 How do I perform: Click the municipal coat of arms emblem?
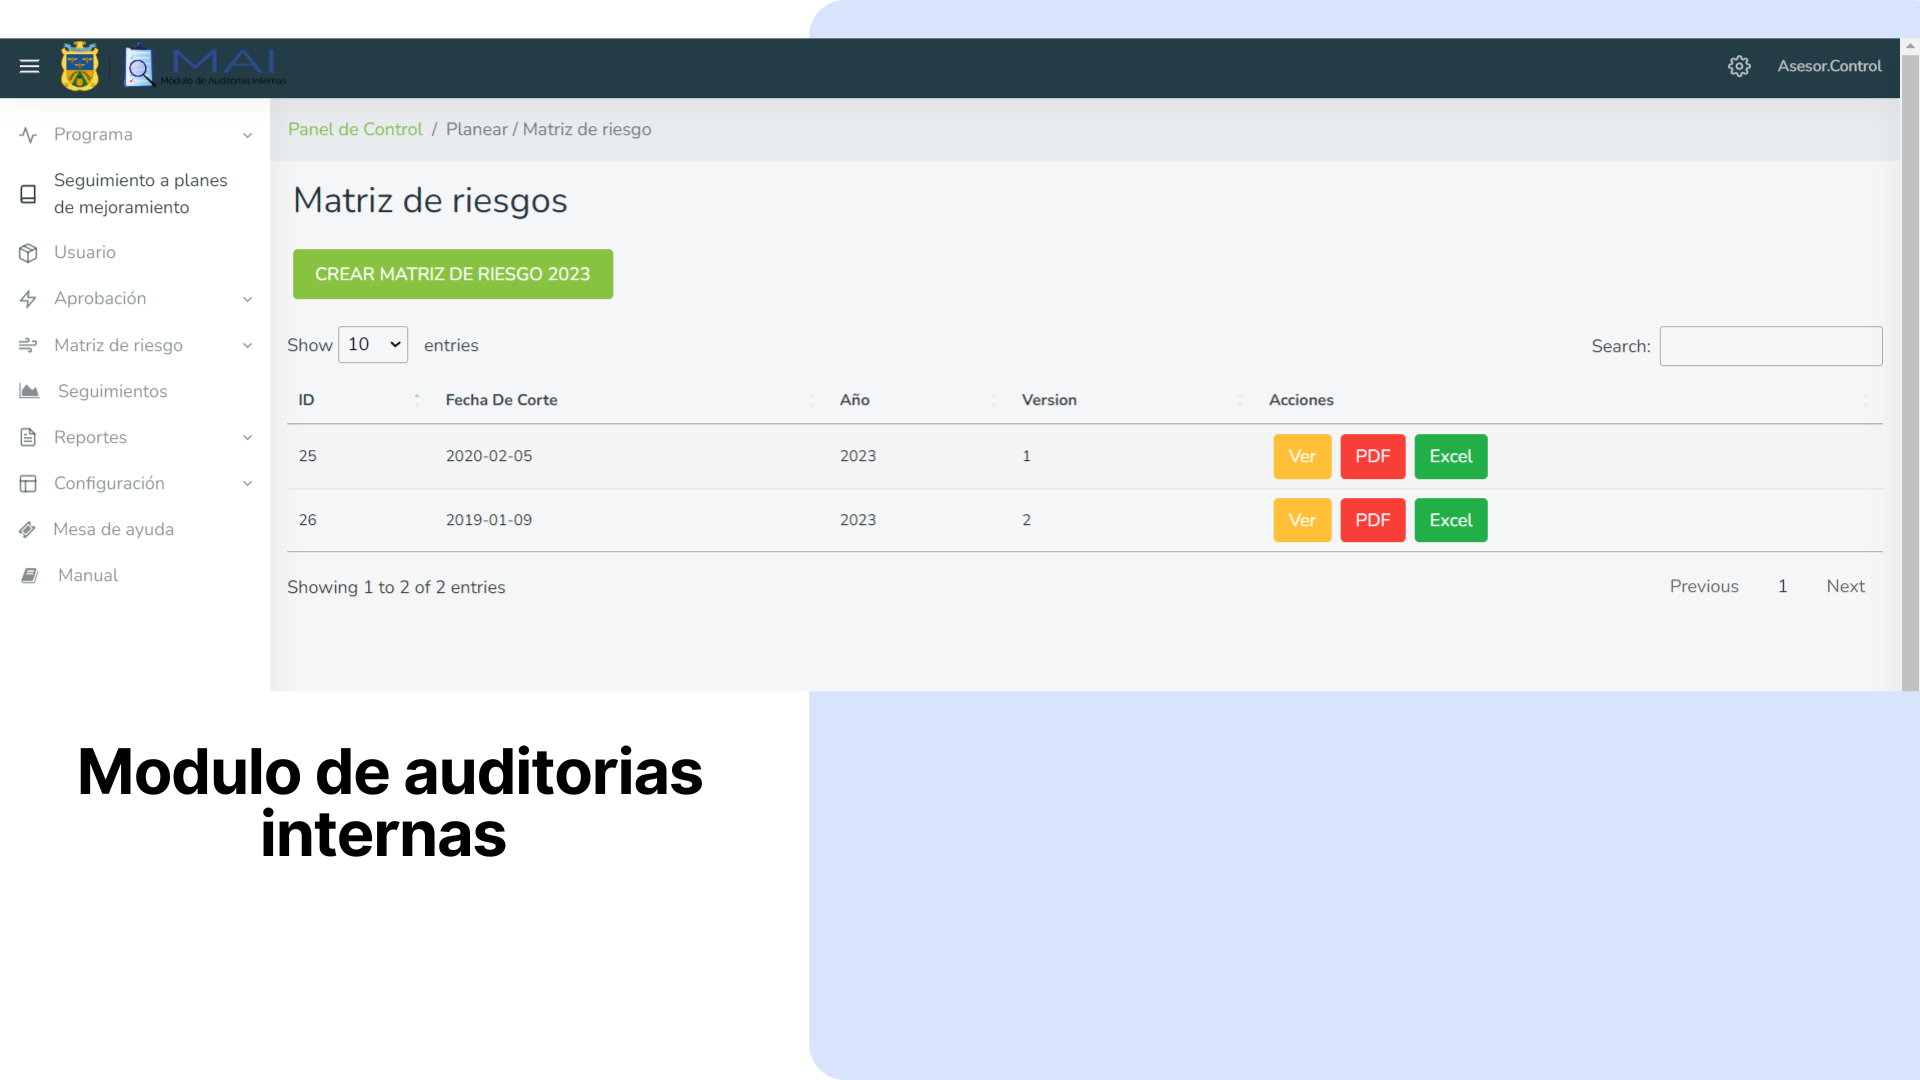(x=80, y=67)
